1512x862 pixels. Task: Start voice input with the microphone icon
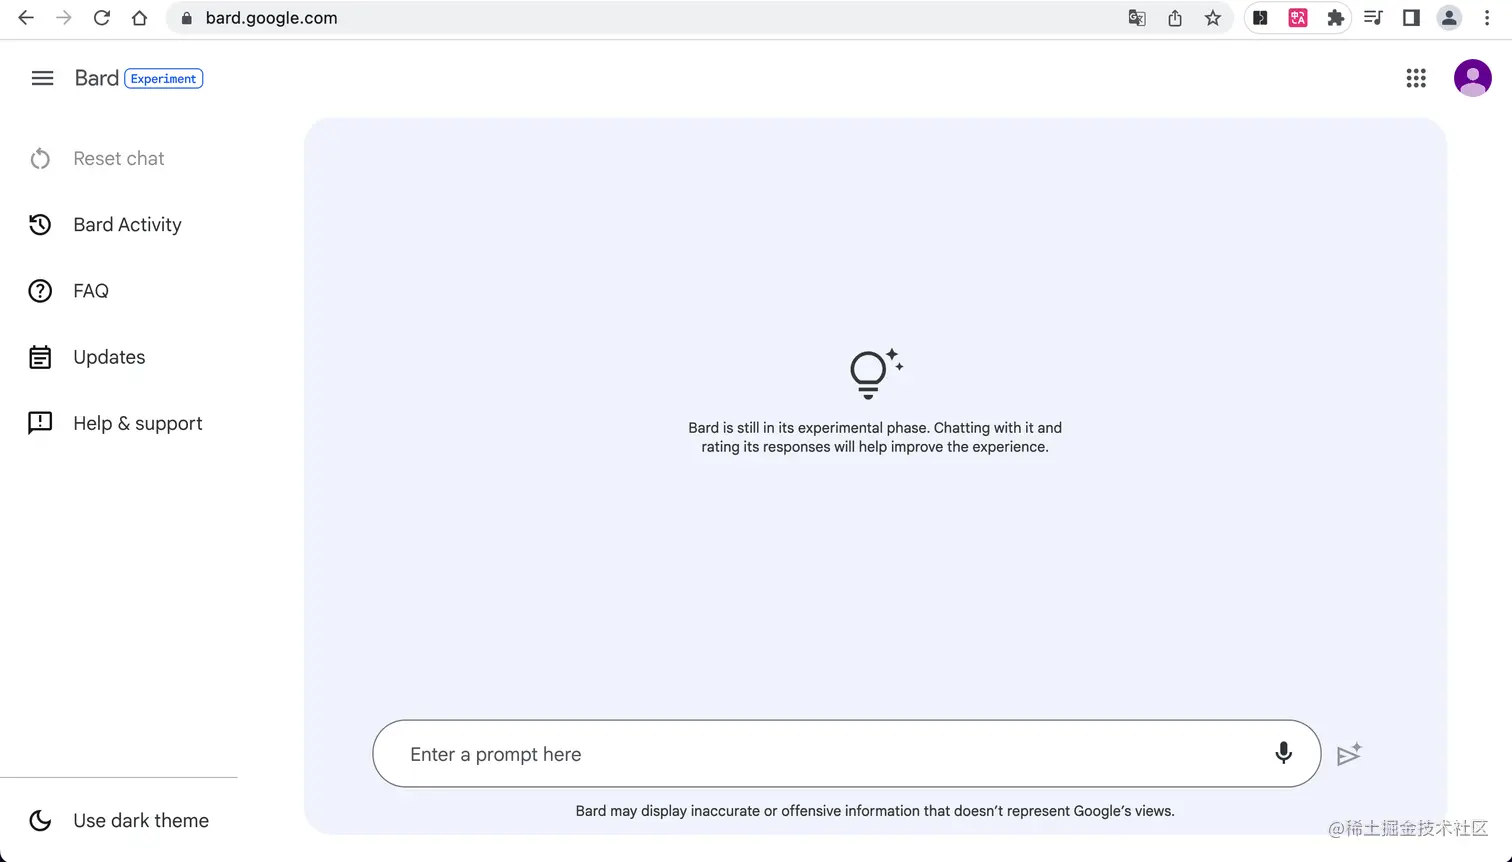point(1283,754)
